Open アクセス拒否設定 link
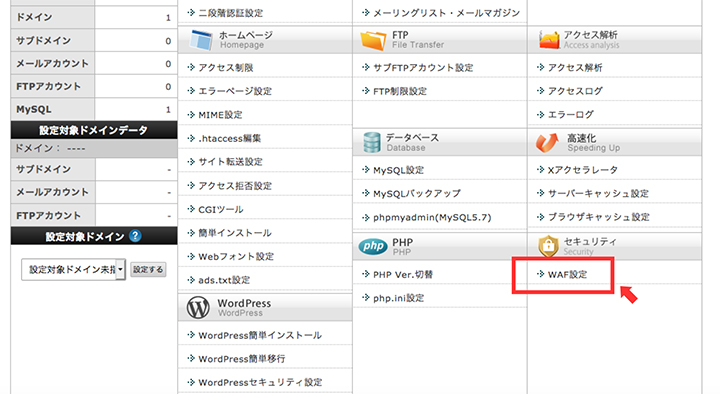The width and height of the screenshot is (720, 394). coord(235,186)
